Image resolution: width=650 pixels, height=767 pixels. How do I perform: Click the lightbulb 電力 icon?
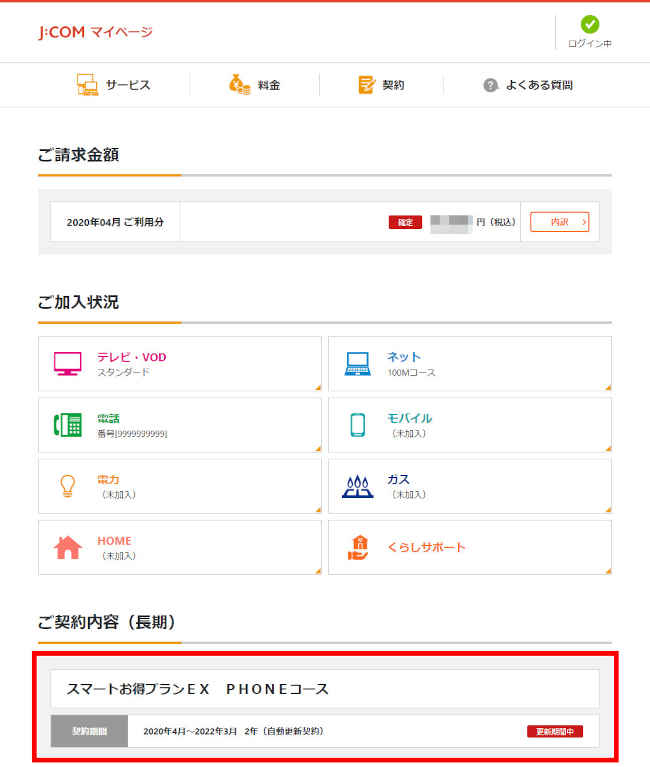67,486
